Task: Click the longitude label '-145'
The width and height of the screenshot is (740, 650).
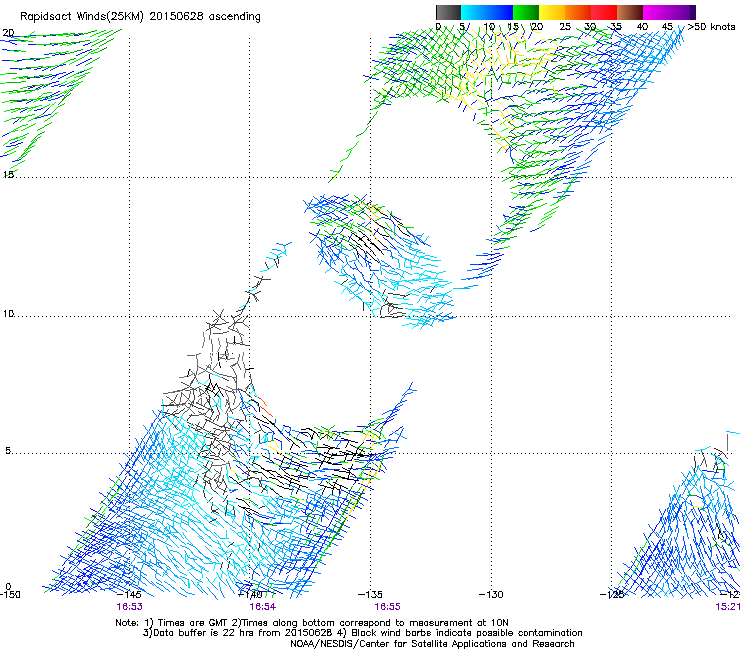Action: (x=130, y=595)
